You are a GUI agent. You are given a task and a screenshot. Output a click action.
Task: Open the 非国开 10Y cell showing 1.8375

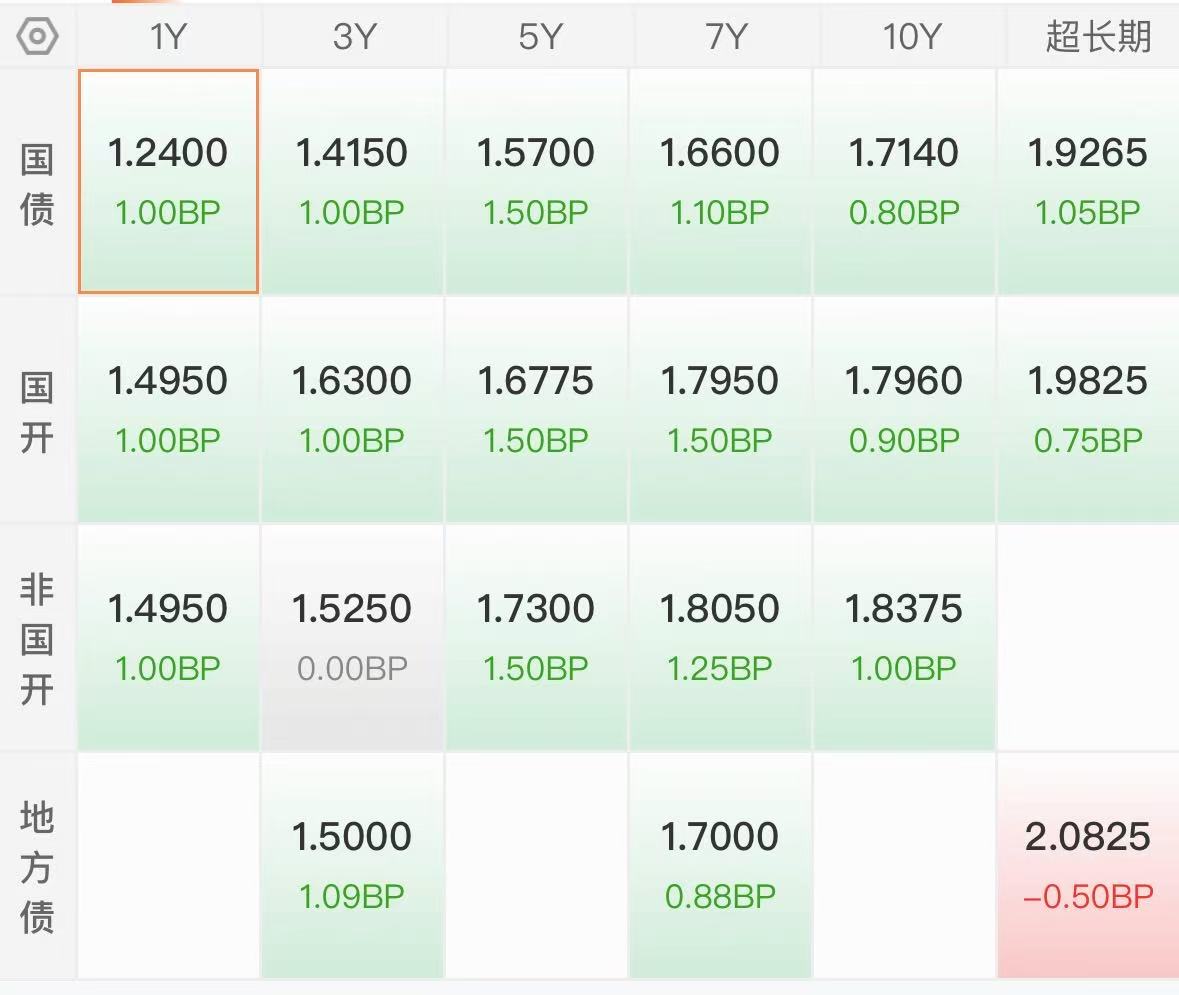coord(904,638)
